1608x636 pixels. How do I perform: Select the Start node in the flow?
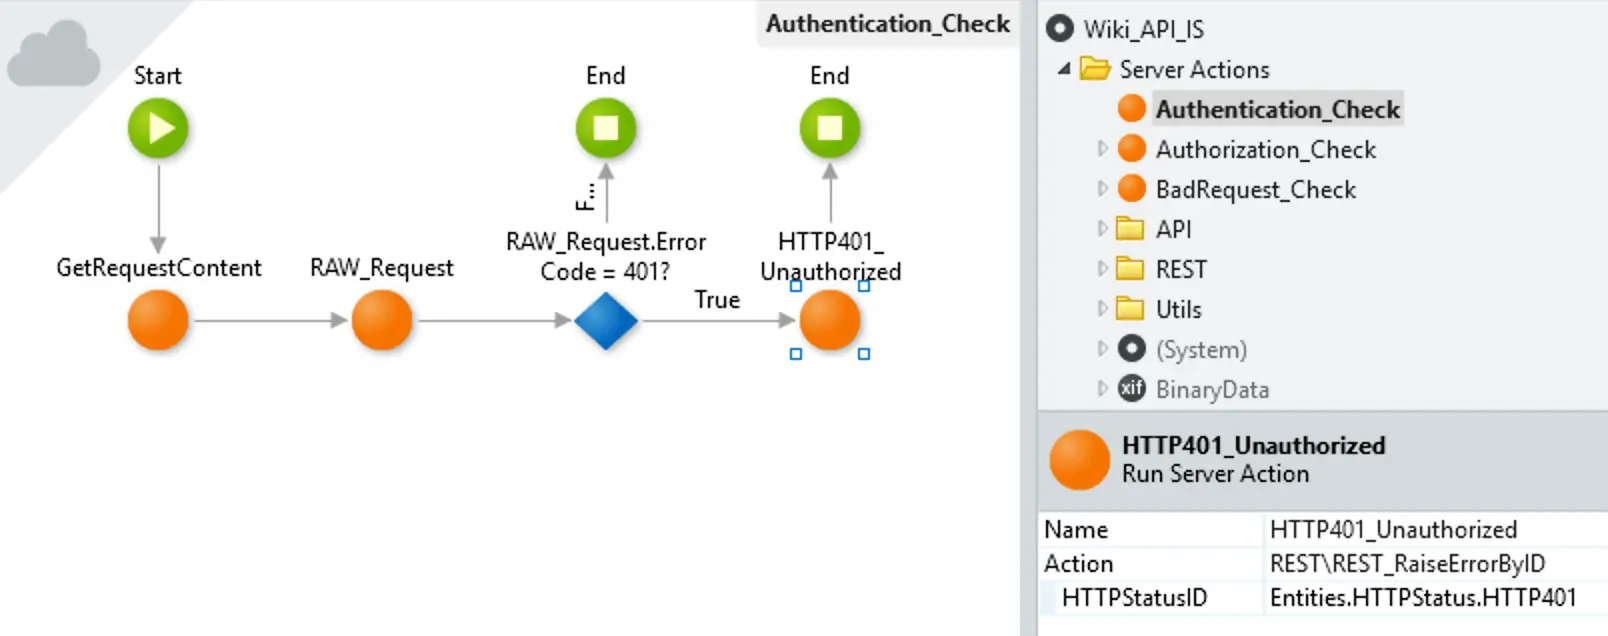click(x=158, y=129)
